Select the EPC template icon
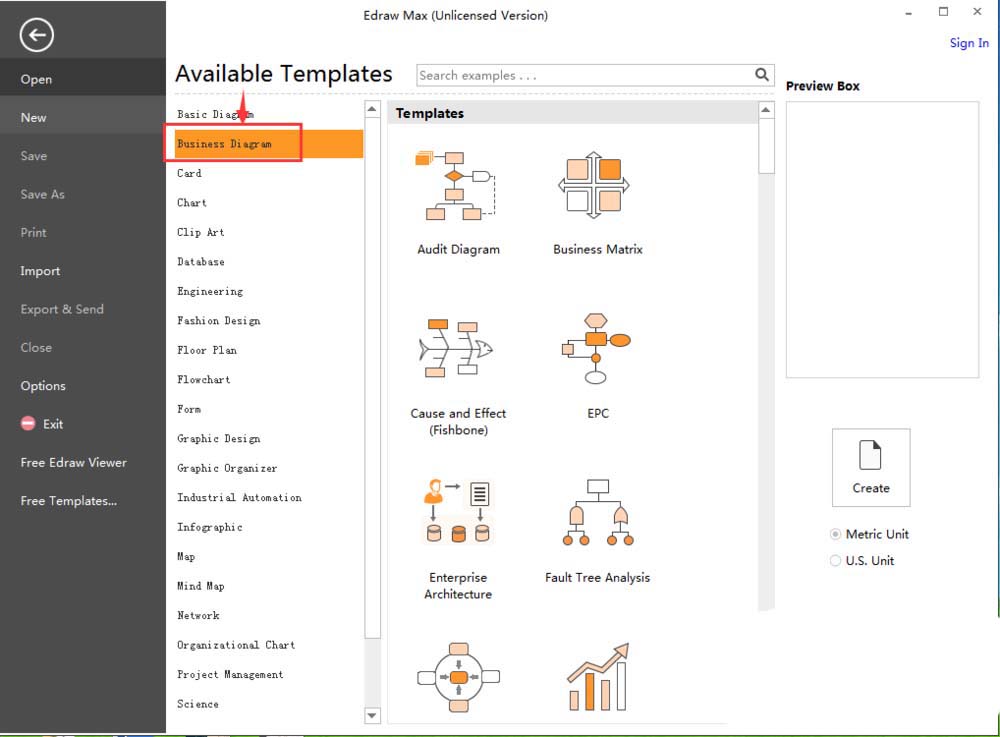Screen dimensions: 1000x737 597,349
